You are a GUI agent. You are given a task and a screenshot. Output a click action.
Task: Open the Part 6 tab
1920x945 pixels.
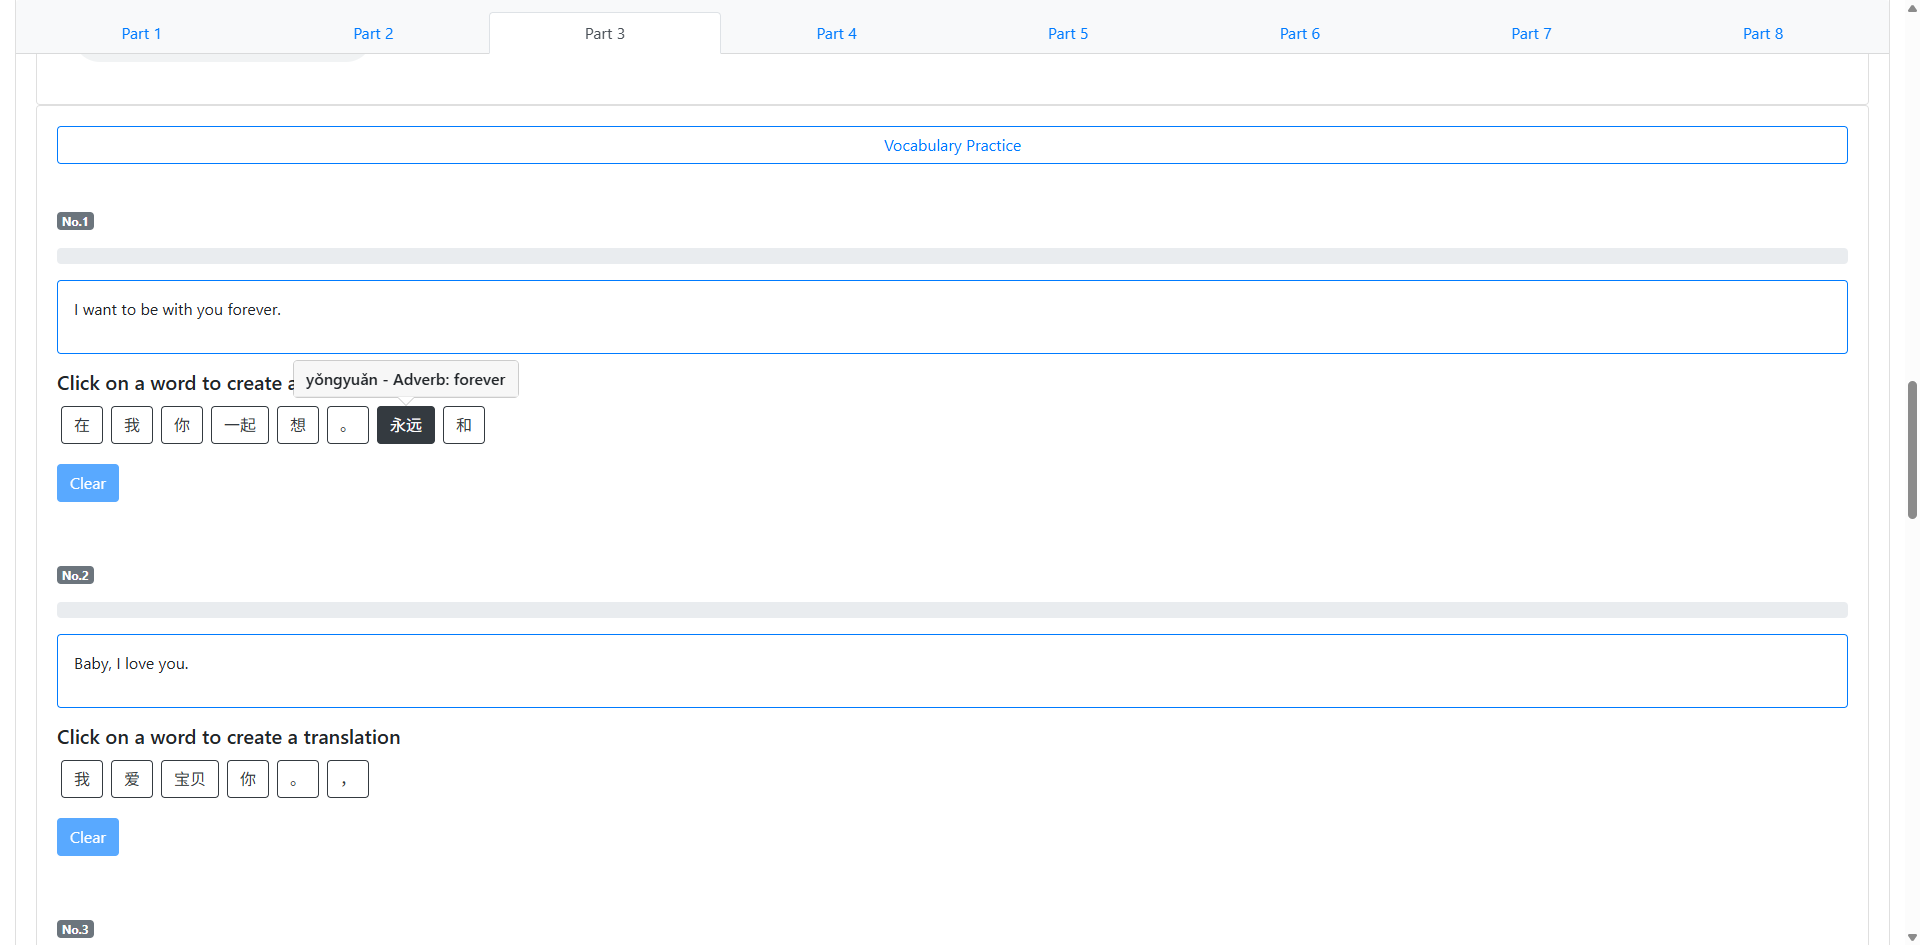click(1299, 33)
